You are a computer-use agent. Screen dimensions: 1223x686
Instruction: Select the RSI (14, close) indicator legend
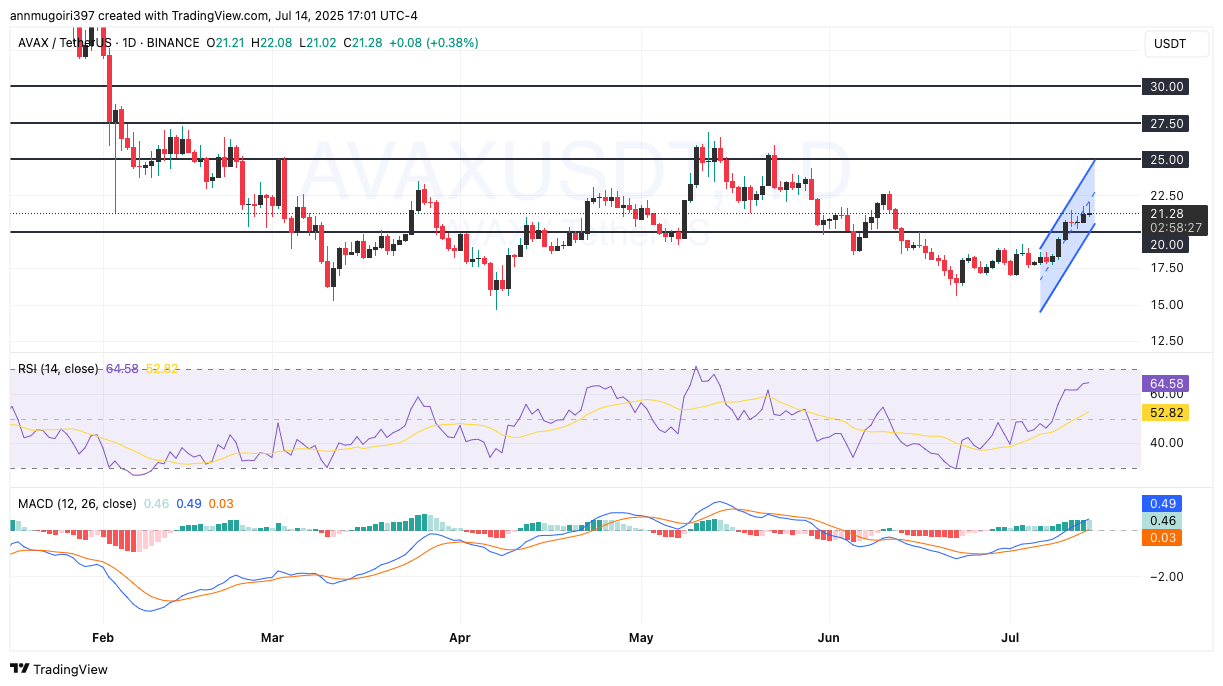point(58,369)
